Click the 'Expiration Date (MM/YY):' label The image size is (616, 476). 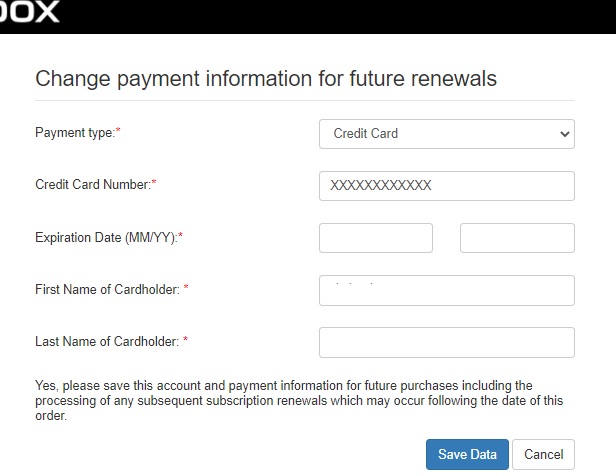point(106,238)
